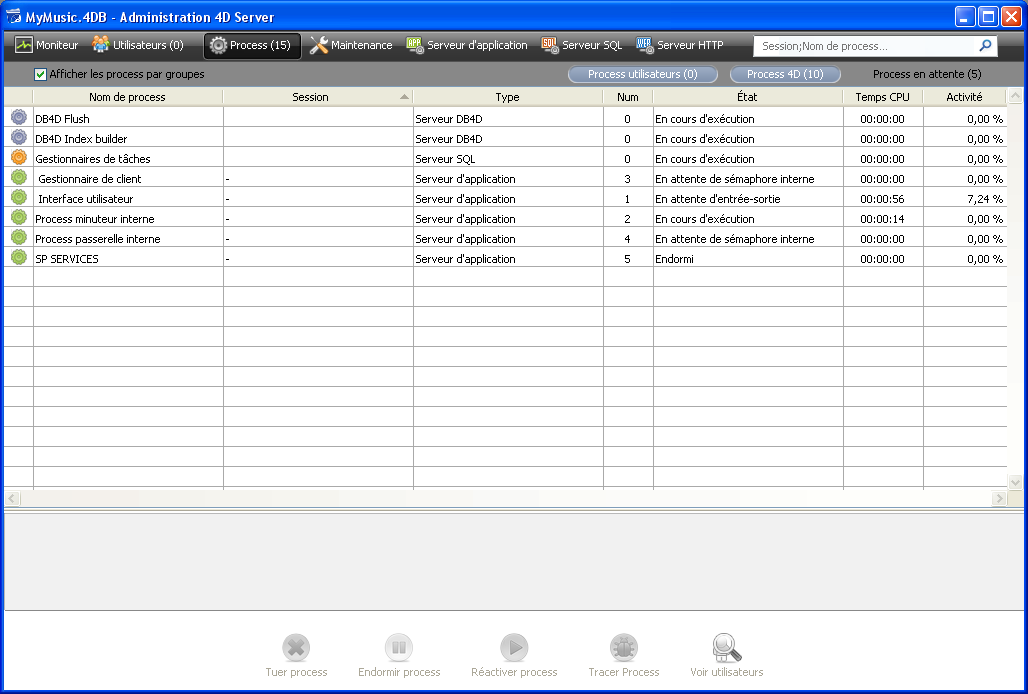Toggle Afficher les process par groupes checkbox
This screenshot has width=1028, height=694.
tap(41, 74)
